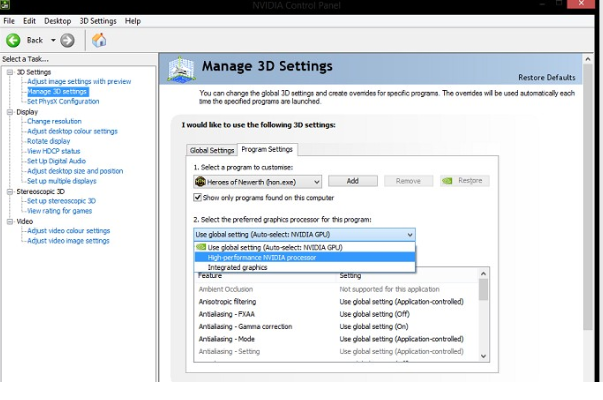Collapse the 3D Settings tree node
Image resolution: width=603 pixels, height=400 pixels.
pyautogui.click(x=10, y=72)
